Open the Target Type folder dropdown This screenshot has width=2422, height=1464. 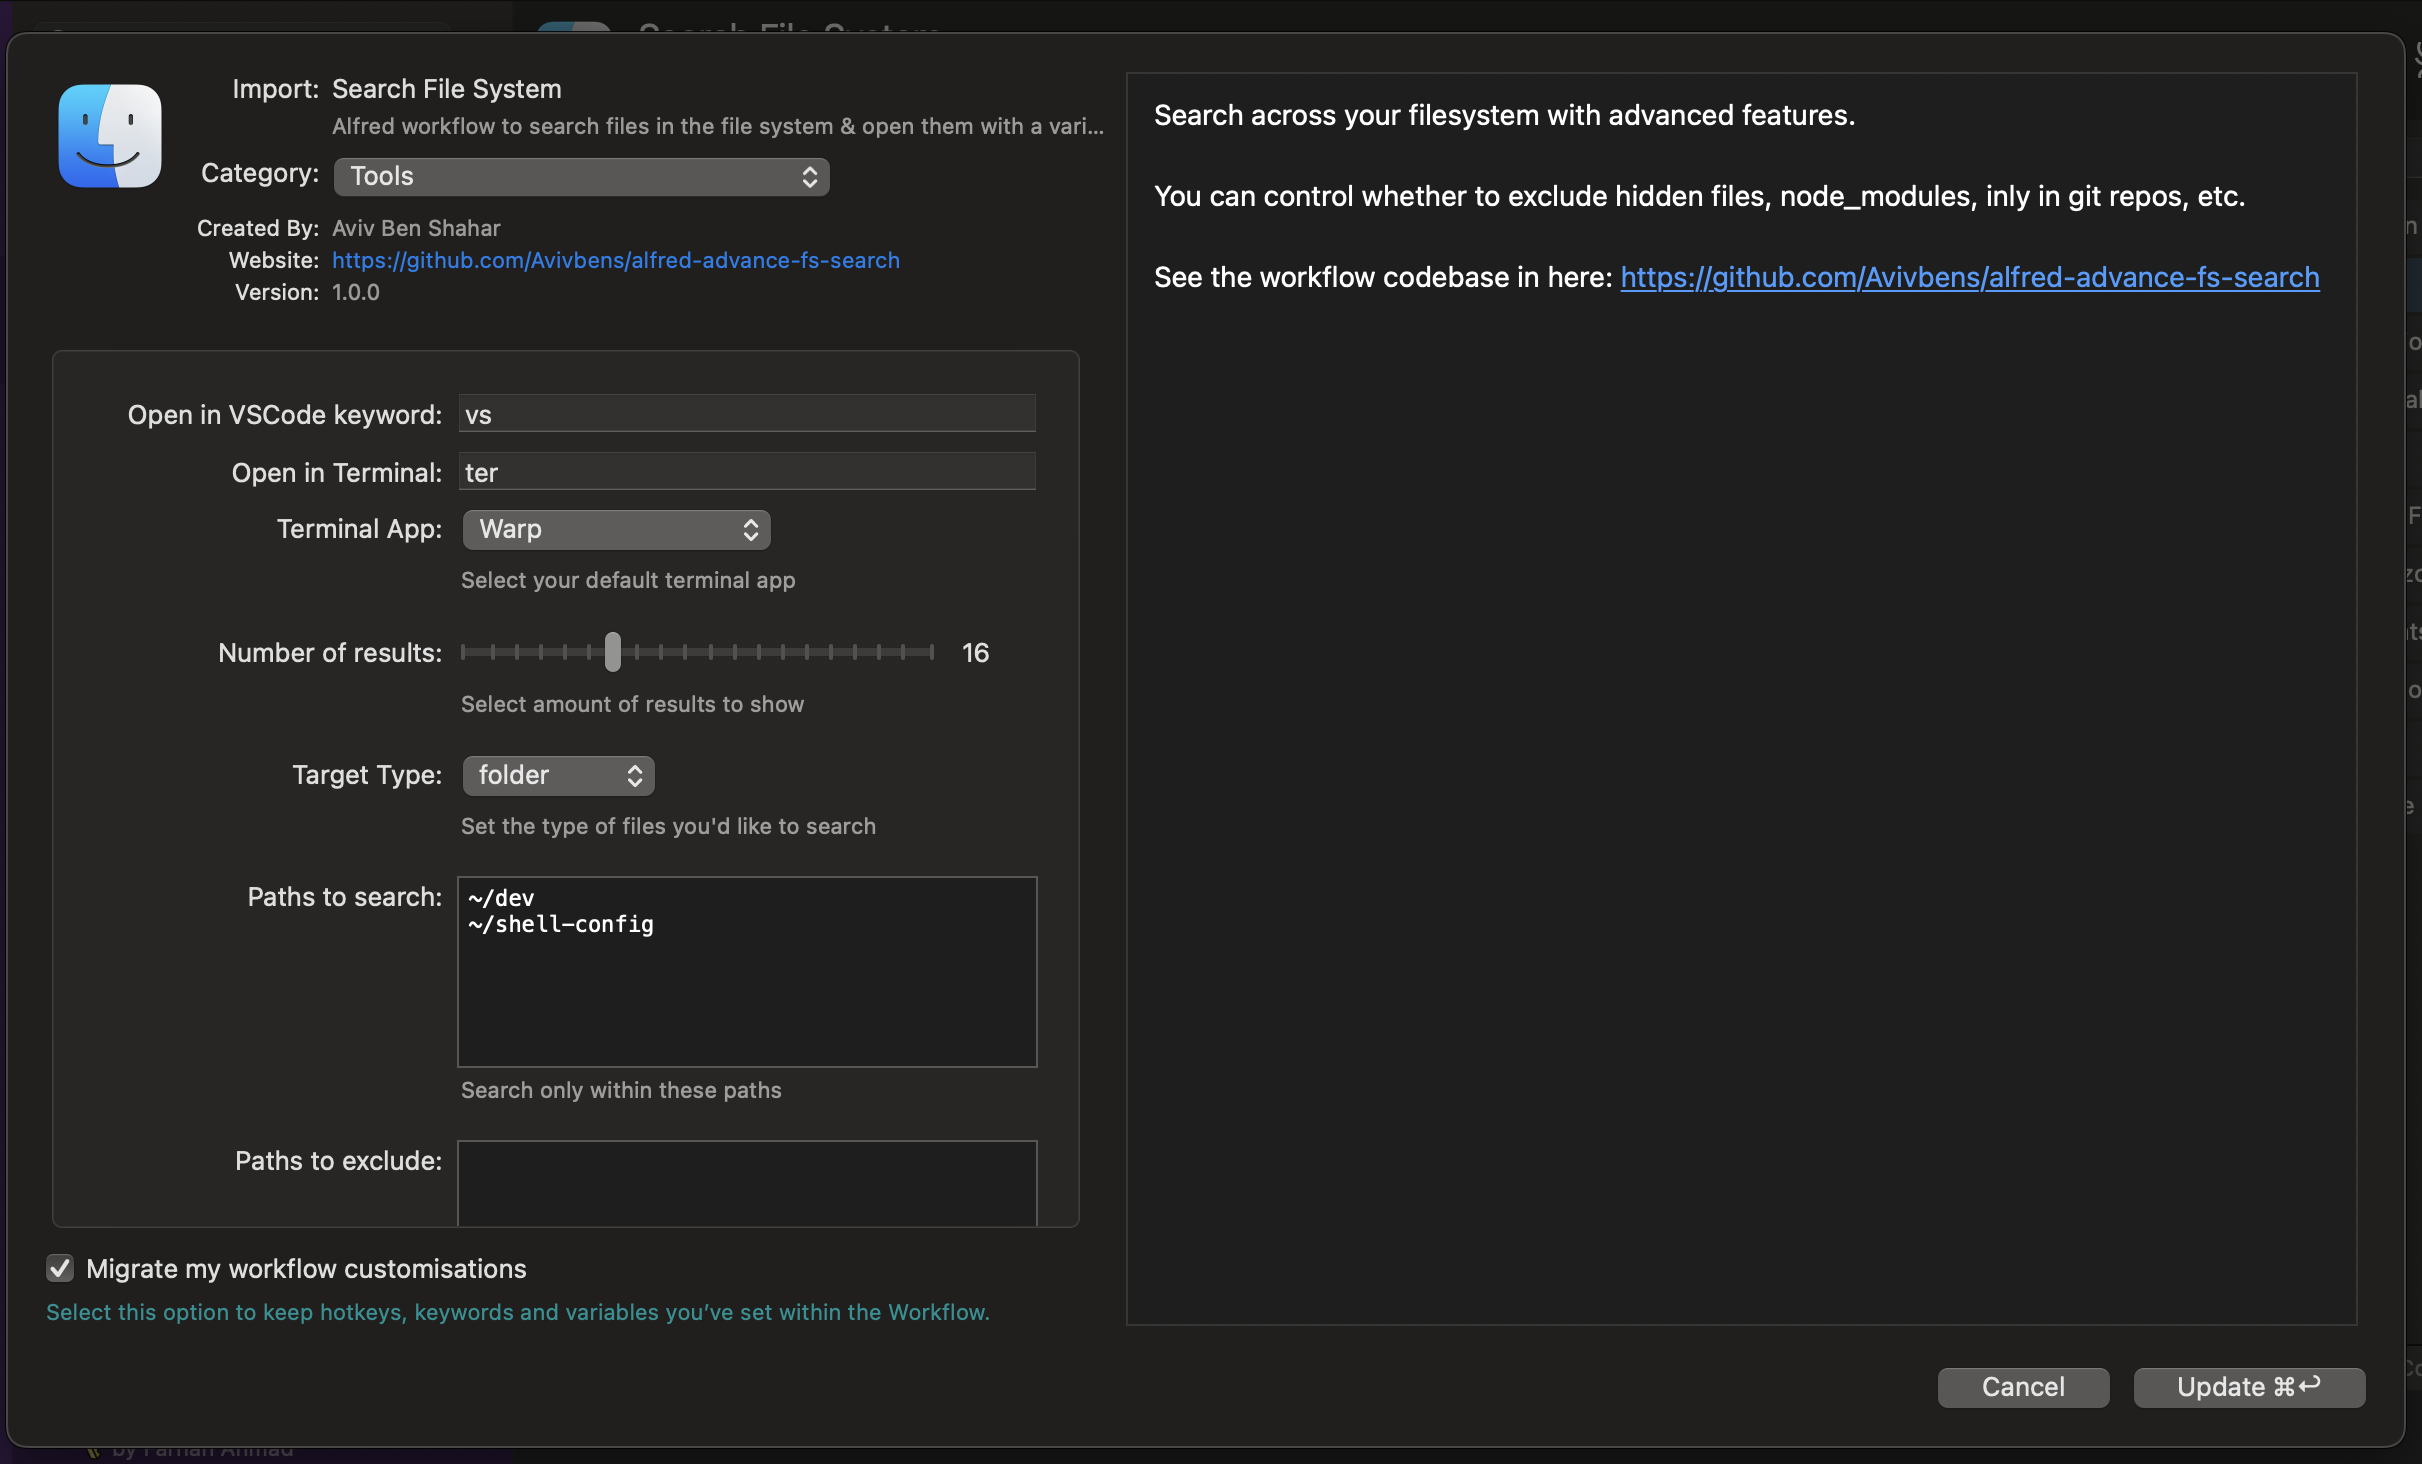pyautogui.click(x=557, y=775)
